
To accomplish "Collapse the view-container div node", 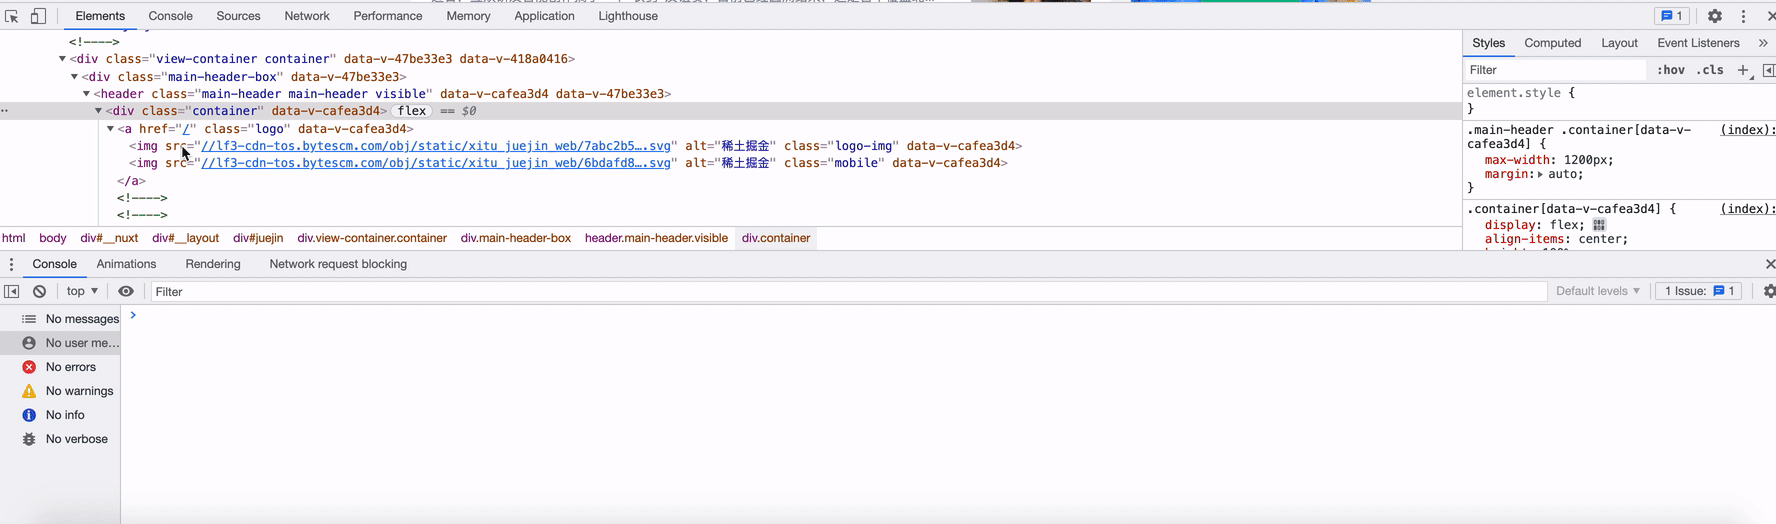I will (x=62, y=59).
